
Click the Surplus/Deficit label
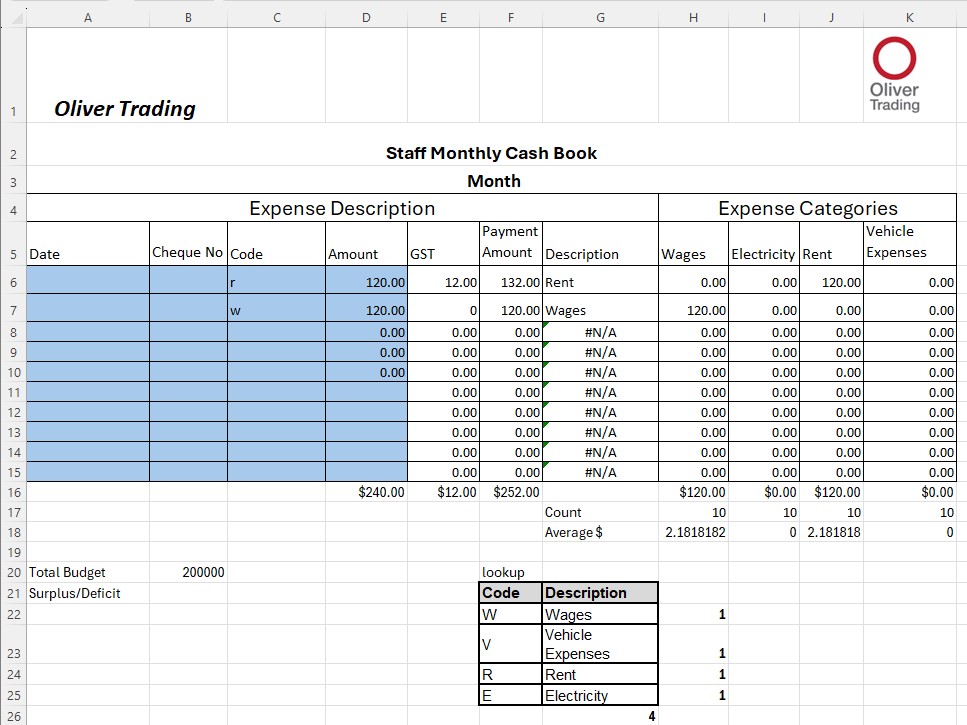(88, 594)
